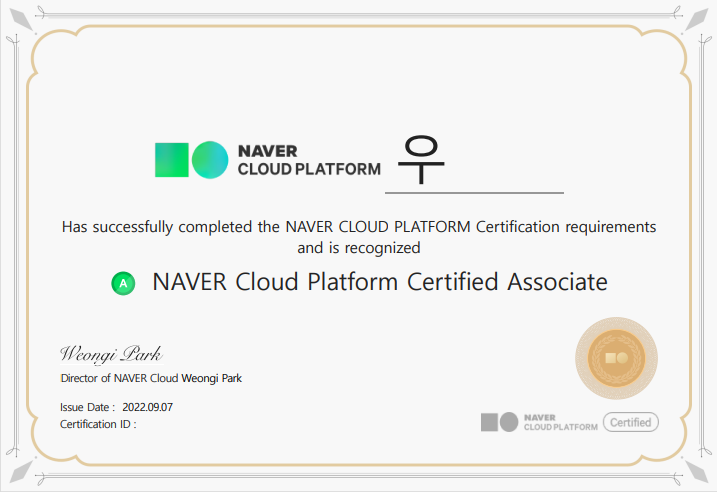Click the gold laurel seal emblem
The height and width of the screenshot is (492, 717).
(616, 358)
